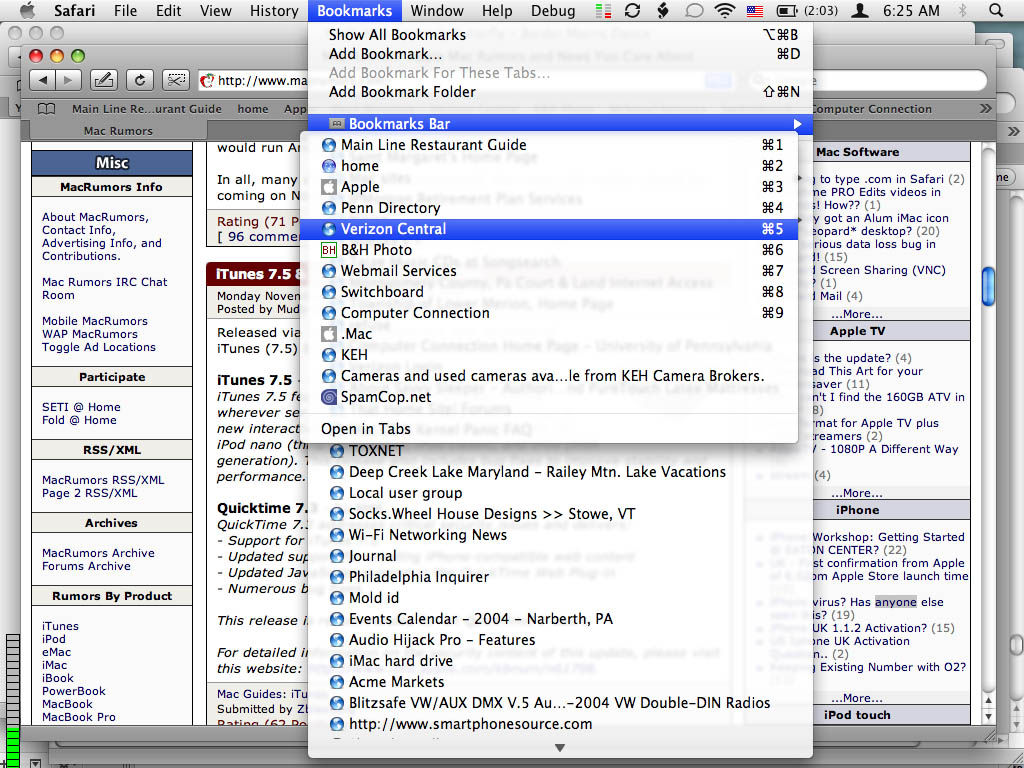Click the reload page toolbar icon
Image resolution: width=1024 pixels, height=768 pixels.
click(139, 80)
